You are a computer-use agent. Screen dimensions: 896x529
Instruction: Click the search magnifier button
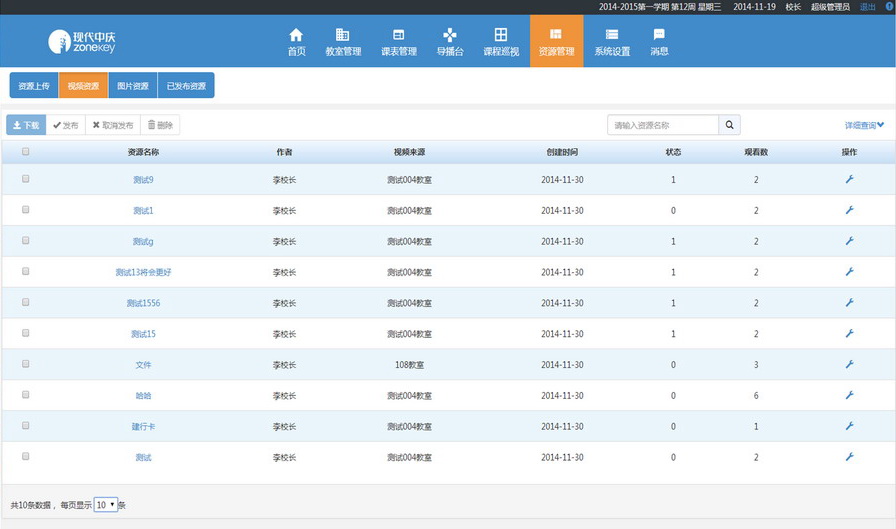[x=730, y=125]
